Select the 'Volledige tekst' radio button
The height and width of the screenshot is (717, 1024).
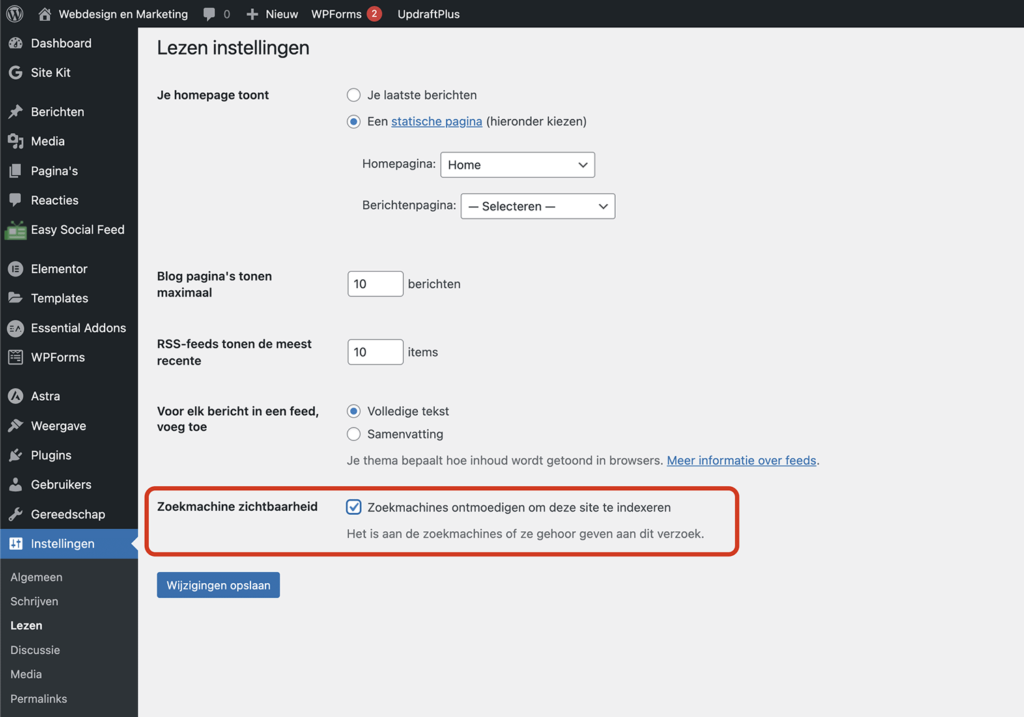pyautogui.click(x=354, y=411)
